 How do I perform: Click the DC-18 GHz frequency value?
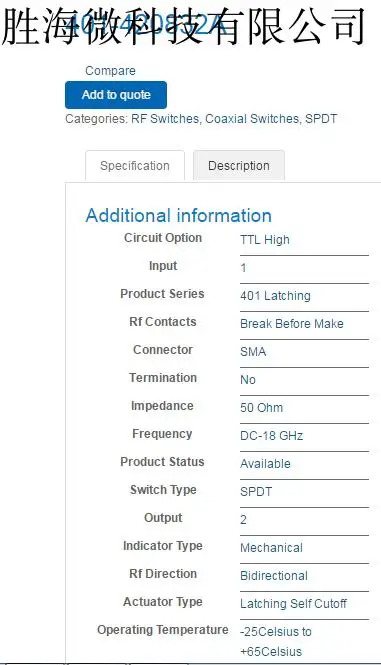[x=272, y=436]
